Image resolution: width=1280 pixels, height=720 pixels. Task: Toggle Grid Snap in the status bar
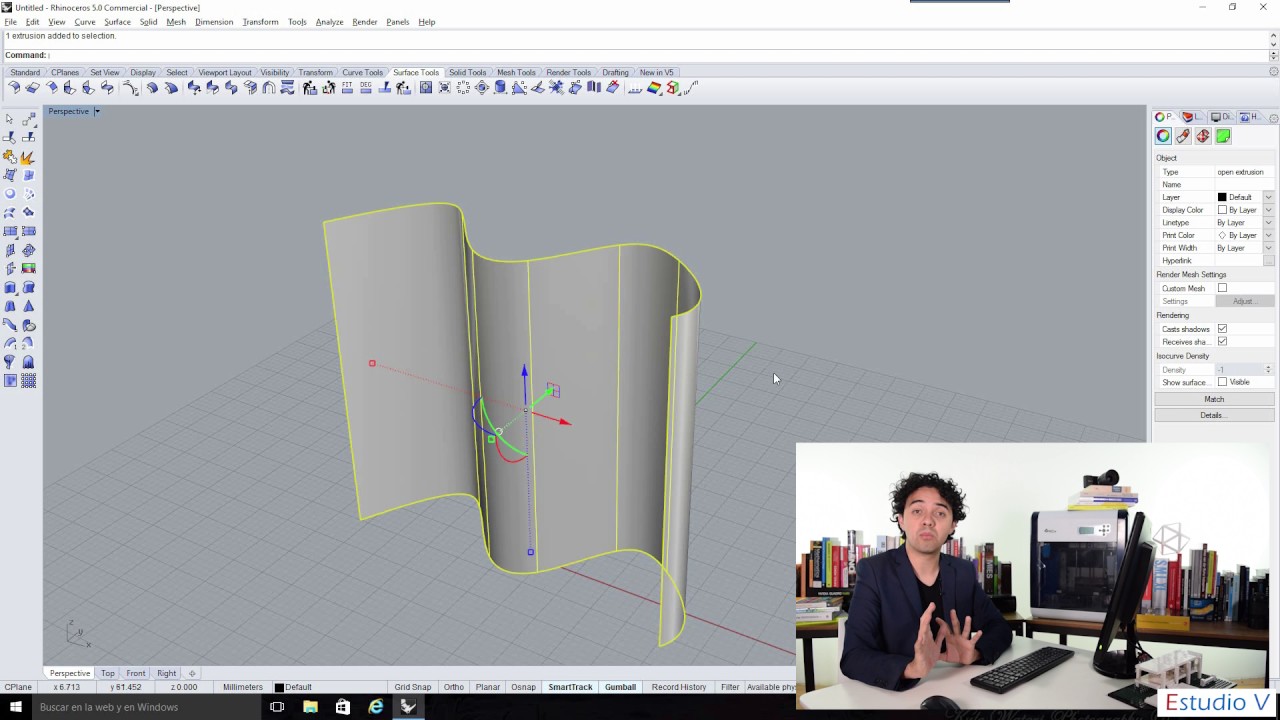tap(413, 687)
